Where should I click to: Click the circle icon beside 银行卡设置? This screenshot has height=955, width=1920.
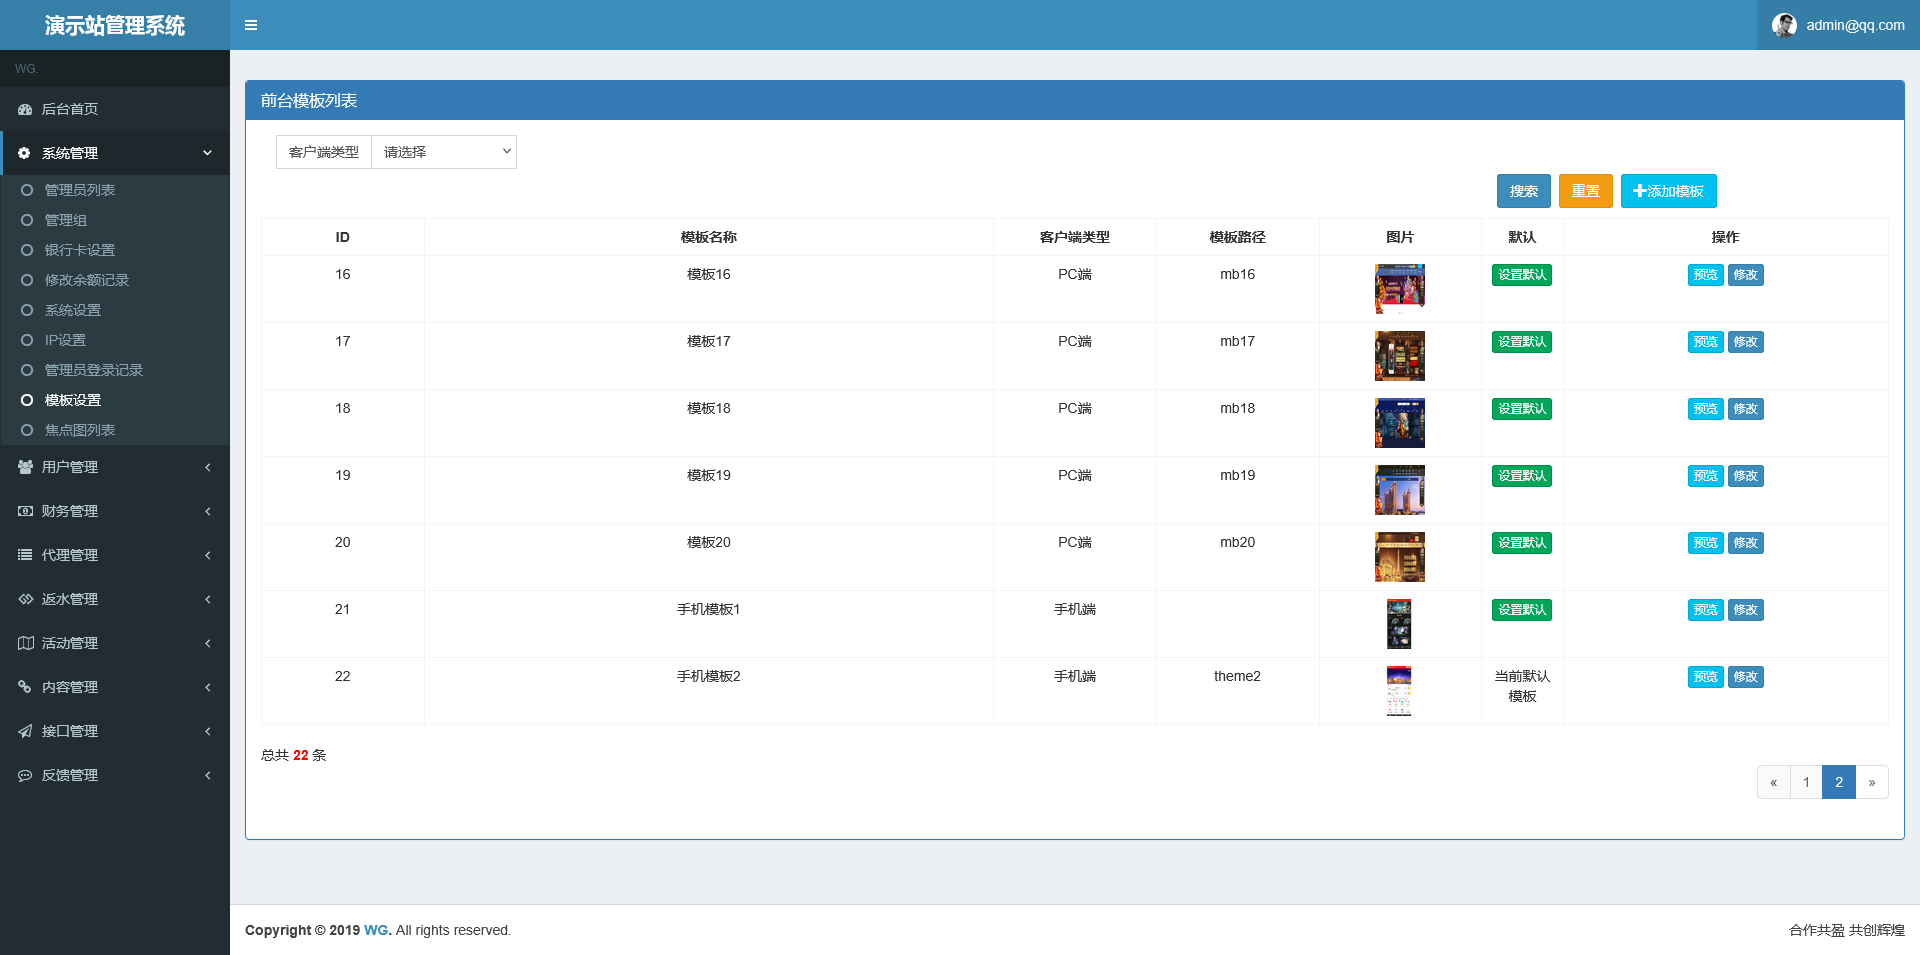[x=27, y=250]
